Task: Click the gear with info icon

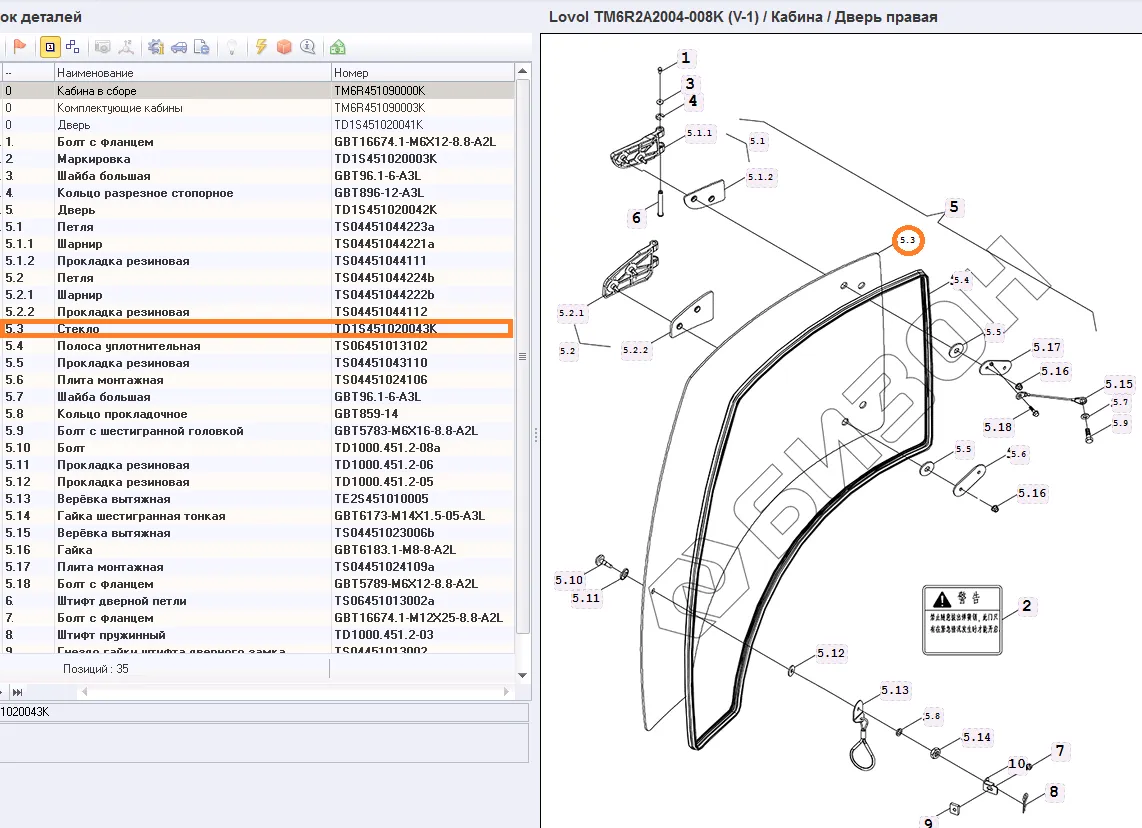Action: click(x=155, y=47)
